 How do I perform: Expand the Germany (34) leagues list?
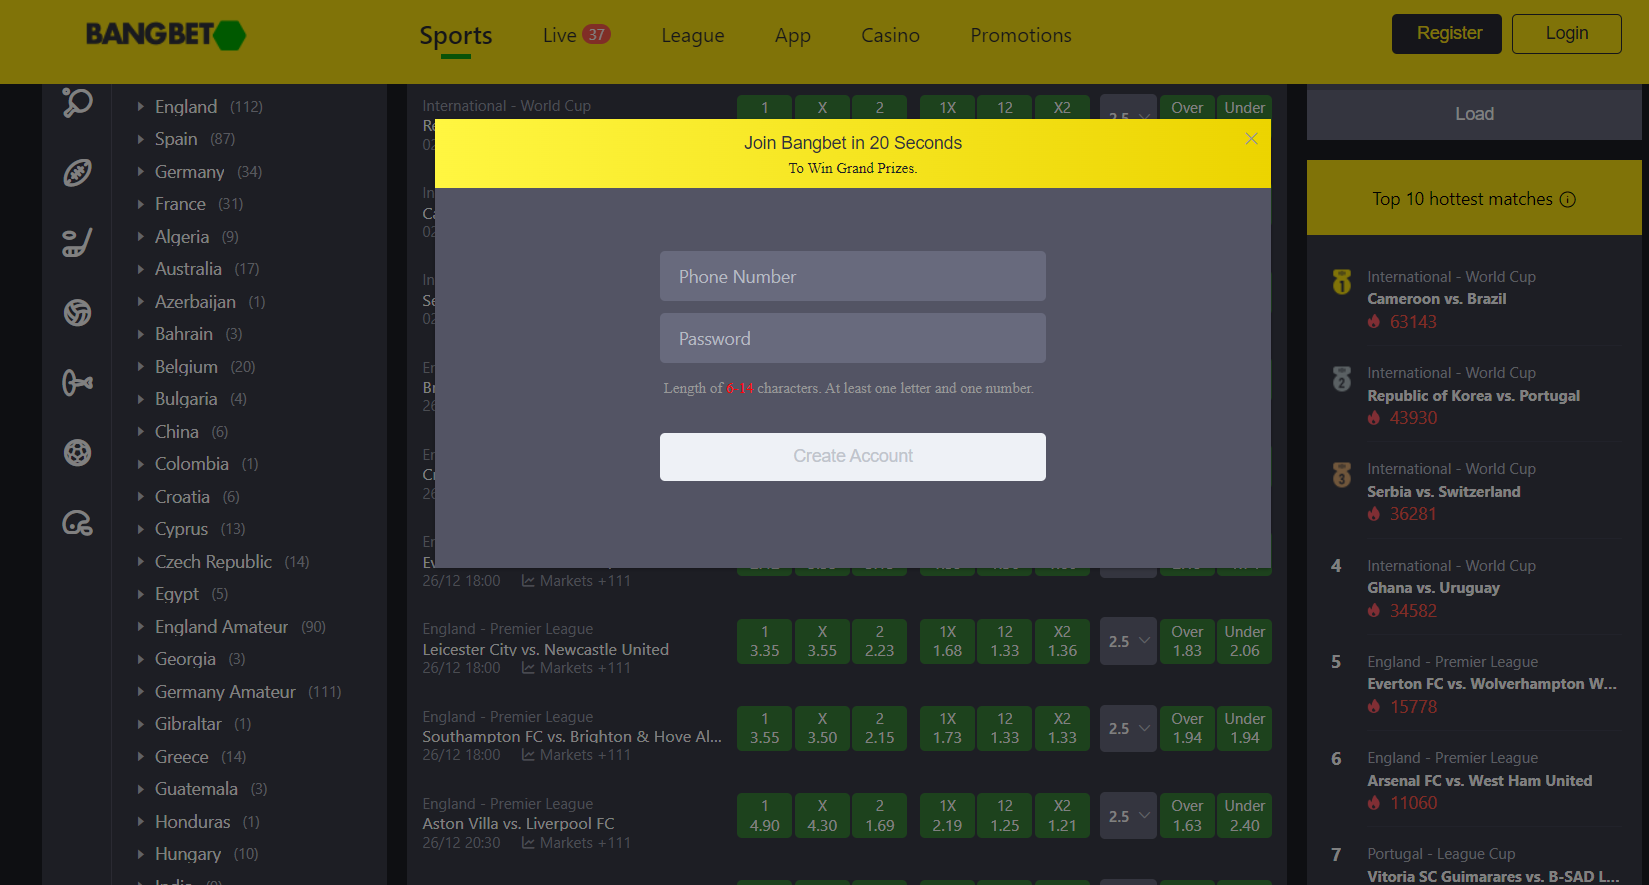click(x=141, y=172)
